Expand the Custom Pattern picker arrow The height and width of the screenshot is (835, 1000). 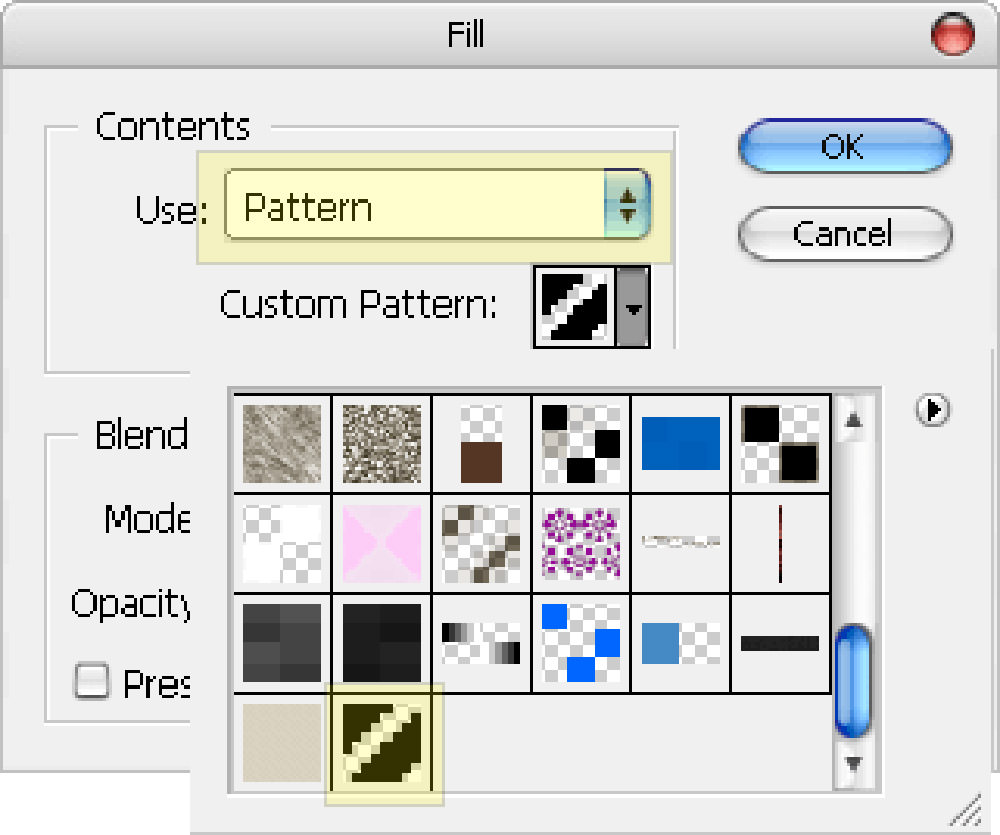pyautogui.click(x=633, y=307)
